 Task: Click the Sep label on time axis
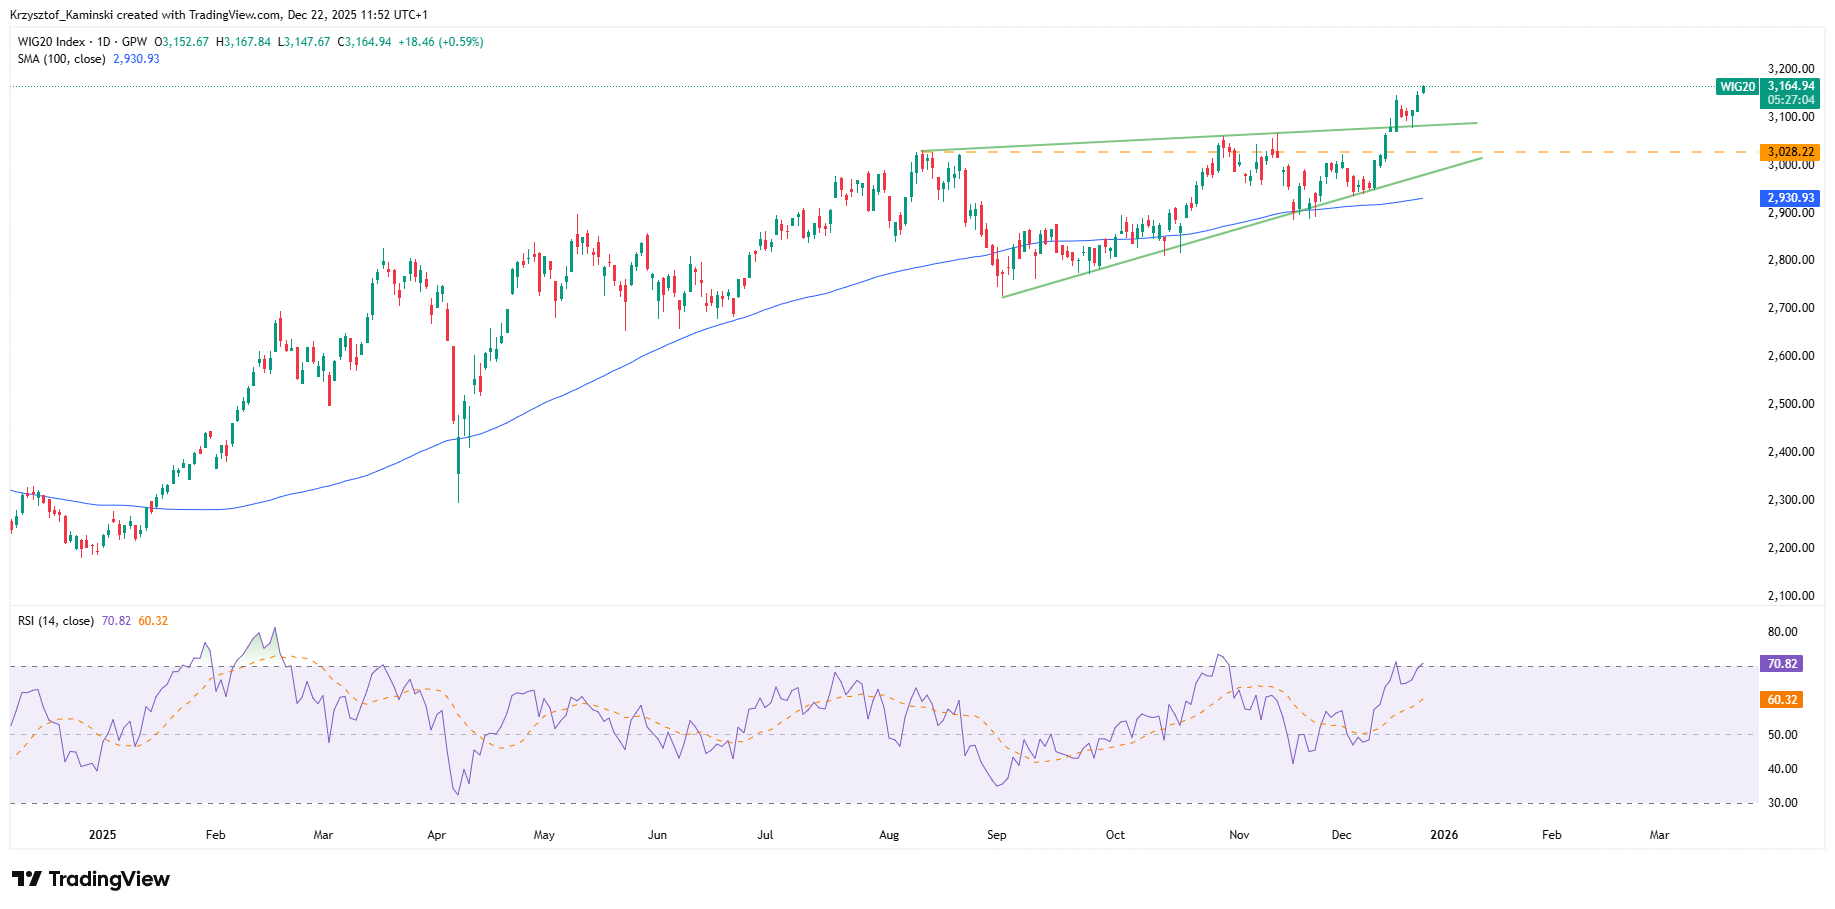pyautogui.click(x=996, y=835)
